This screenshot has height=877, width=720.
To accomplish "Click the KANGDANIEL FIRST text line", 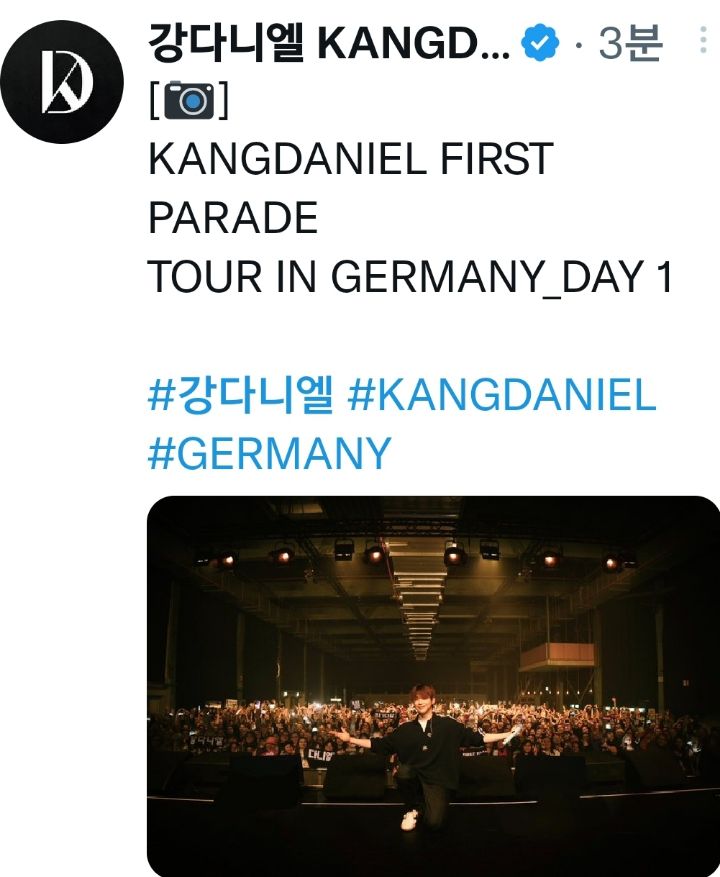I will (350, 160).
